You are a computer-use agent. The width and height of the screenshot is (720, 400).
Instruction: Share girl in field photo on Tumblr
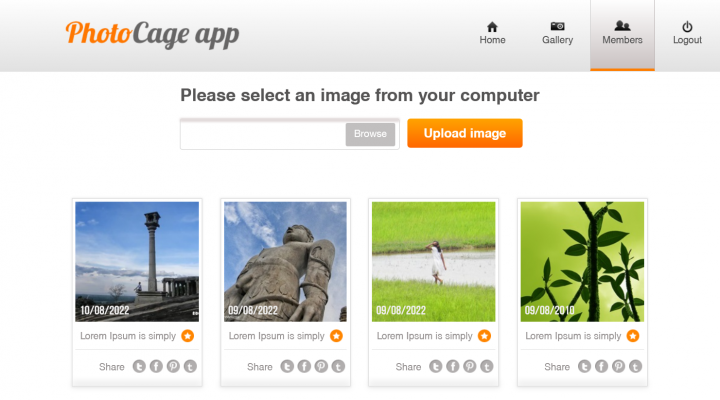click(487, 366)
